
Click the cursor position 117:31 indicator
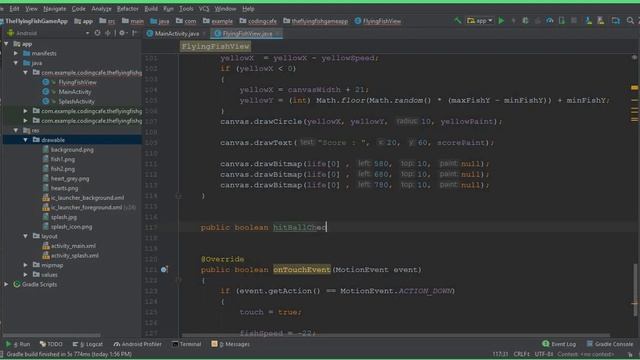click(x=500, y=354)
